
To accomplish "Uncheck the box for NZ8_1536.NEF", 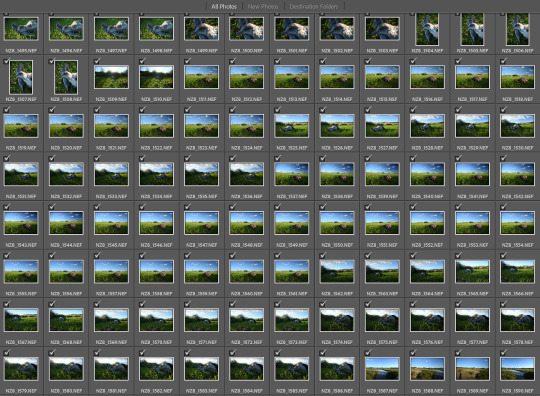I will tap(232, 158).
